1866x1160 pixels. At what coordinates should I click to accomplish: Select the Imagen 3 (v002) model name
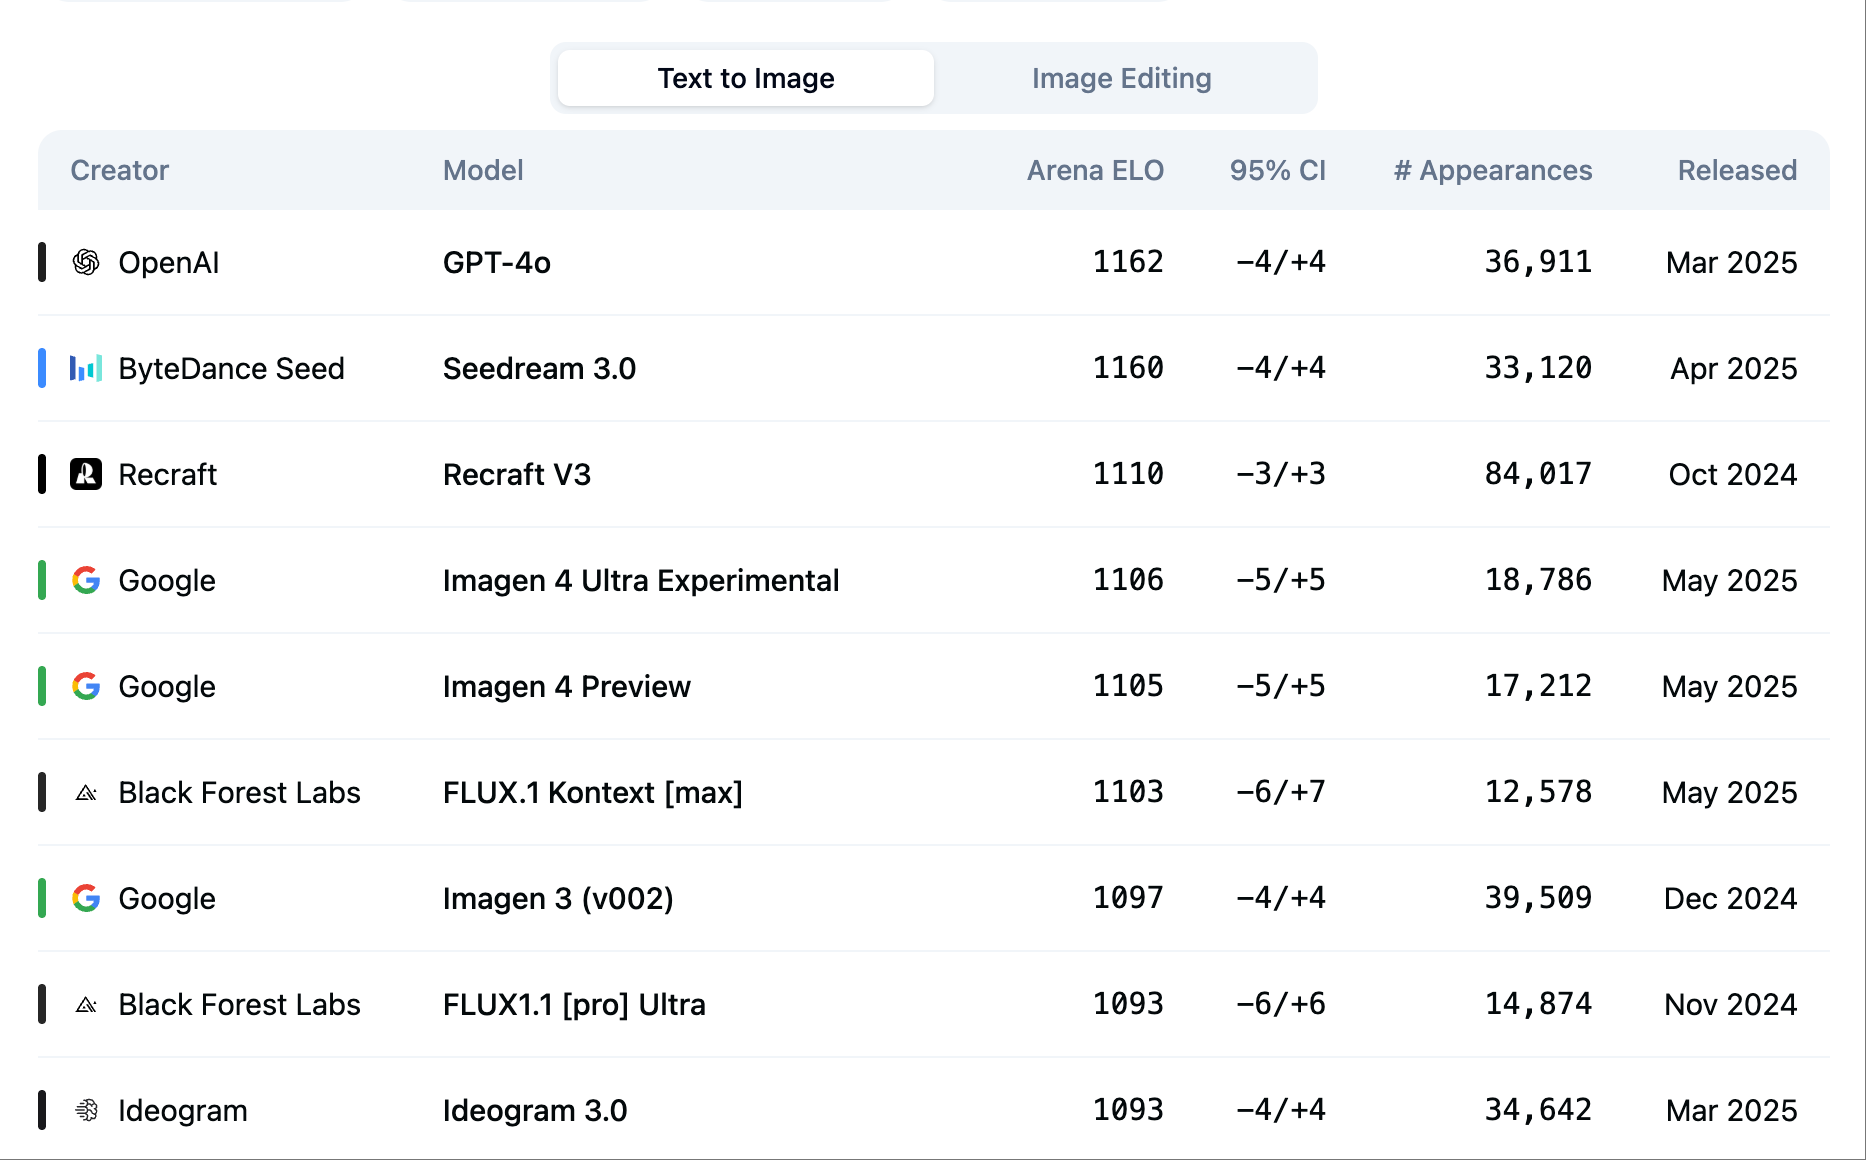pos(558,898)
